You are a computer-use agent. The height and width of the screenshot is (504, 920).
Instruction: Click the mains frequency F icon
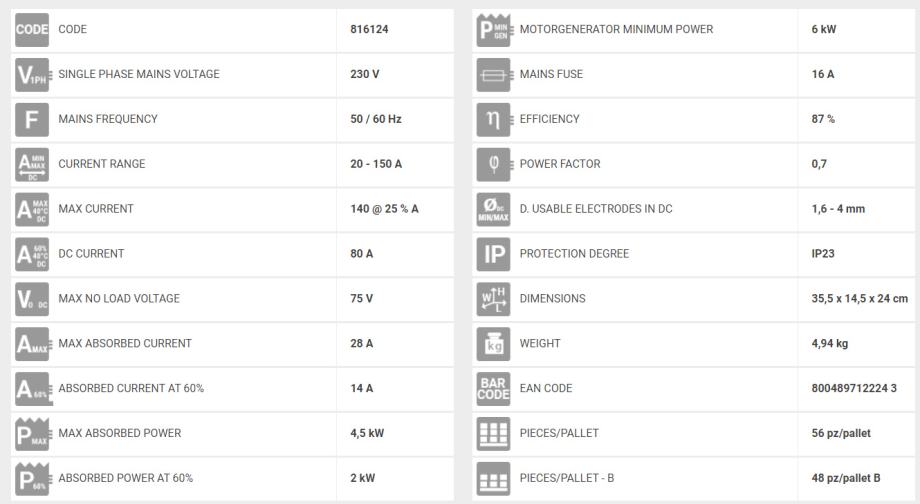pos(32,119)
